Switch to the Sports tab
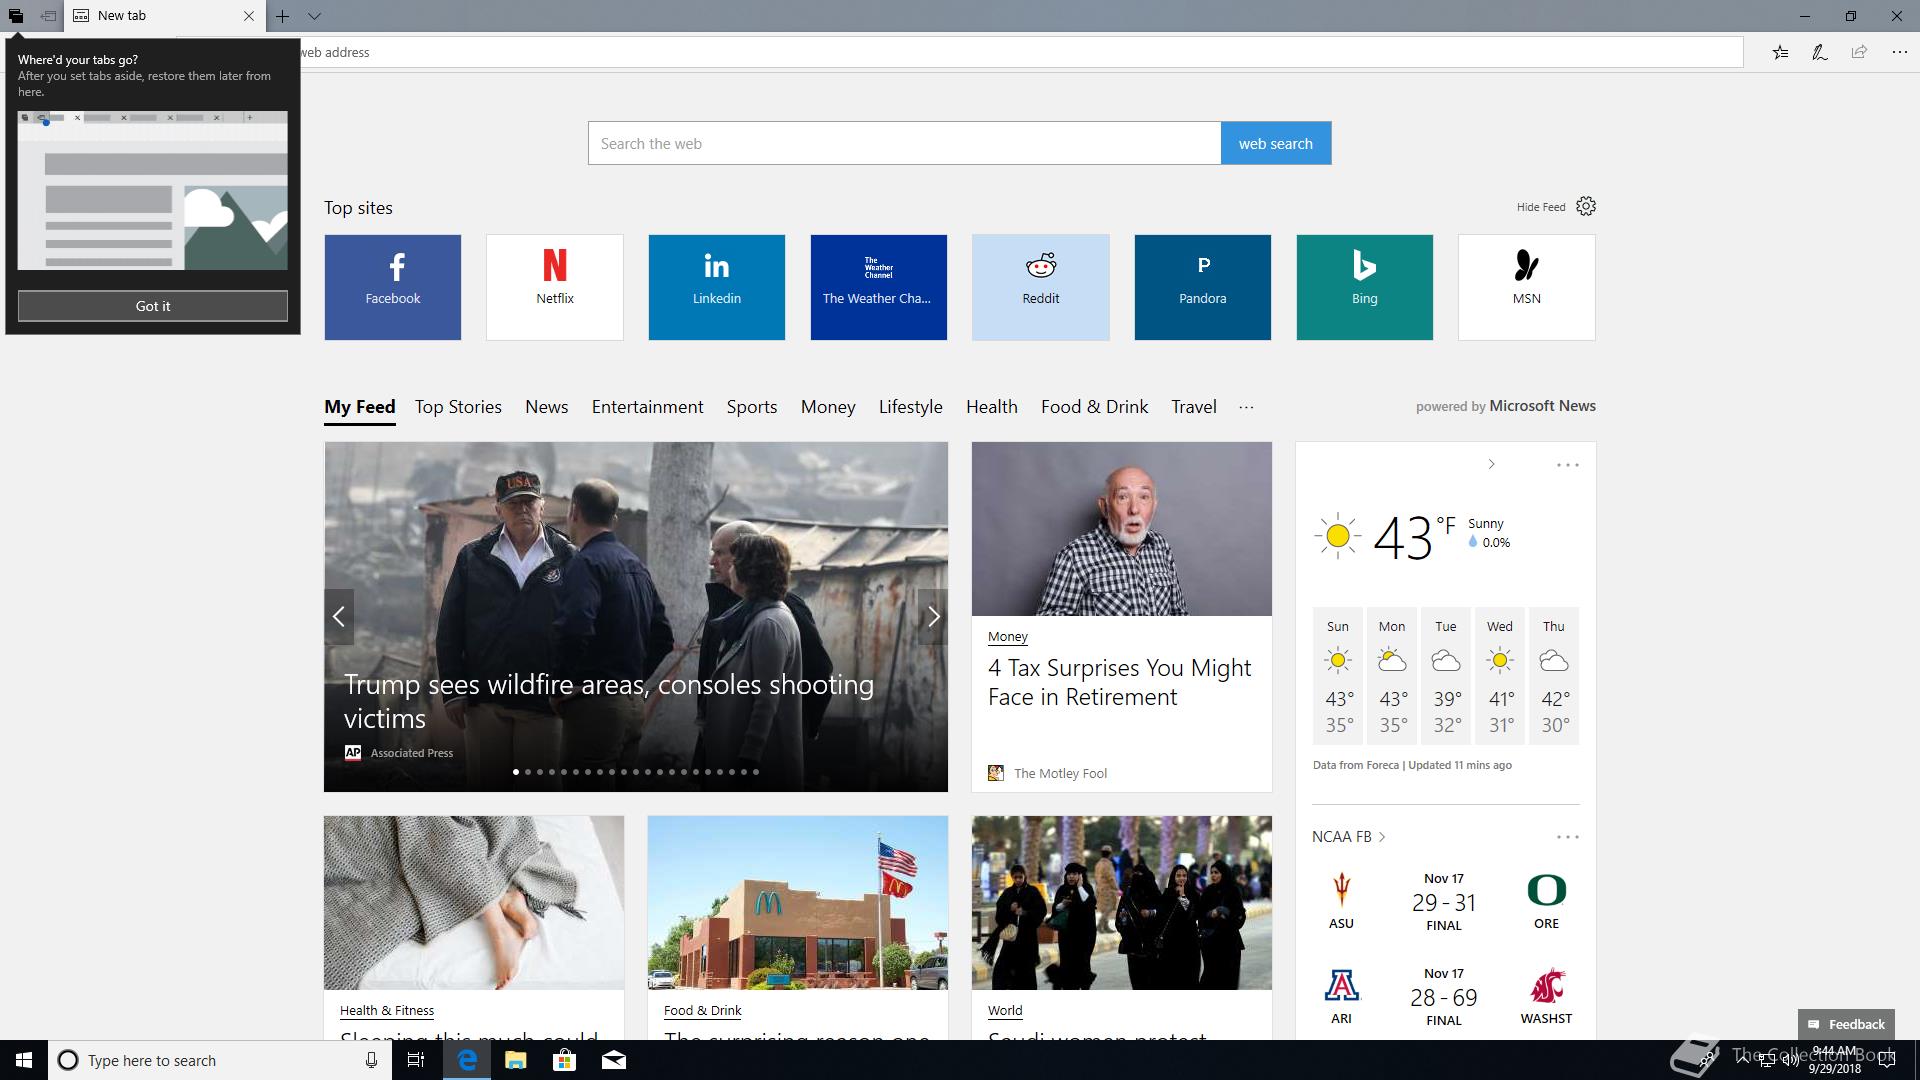Screen dimensions: 1920x1080 pos(752,407)
